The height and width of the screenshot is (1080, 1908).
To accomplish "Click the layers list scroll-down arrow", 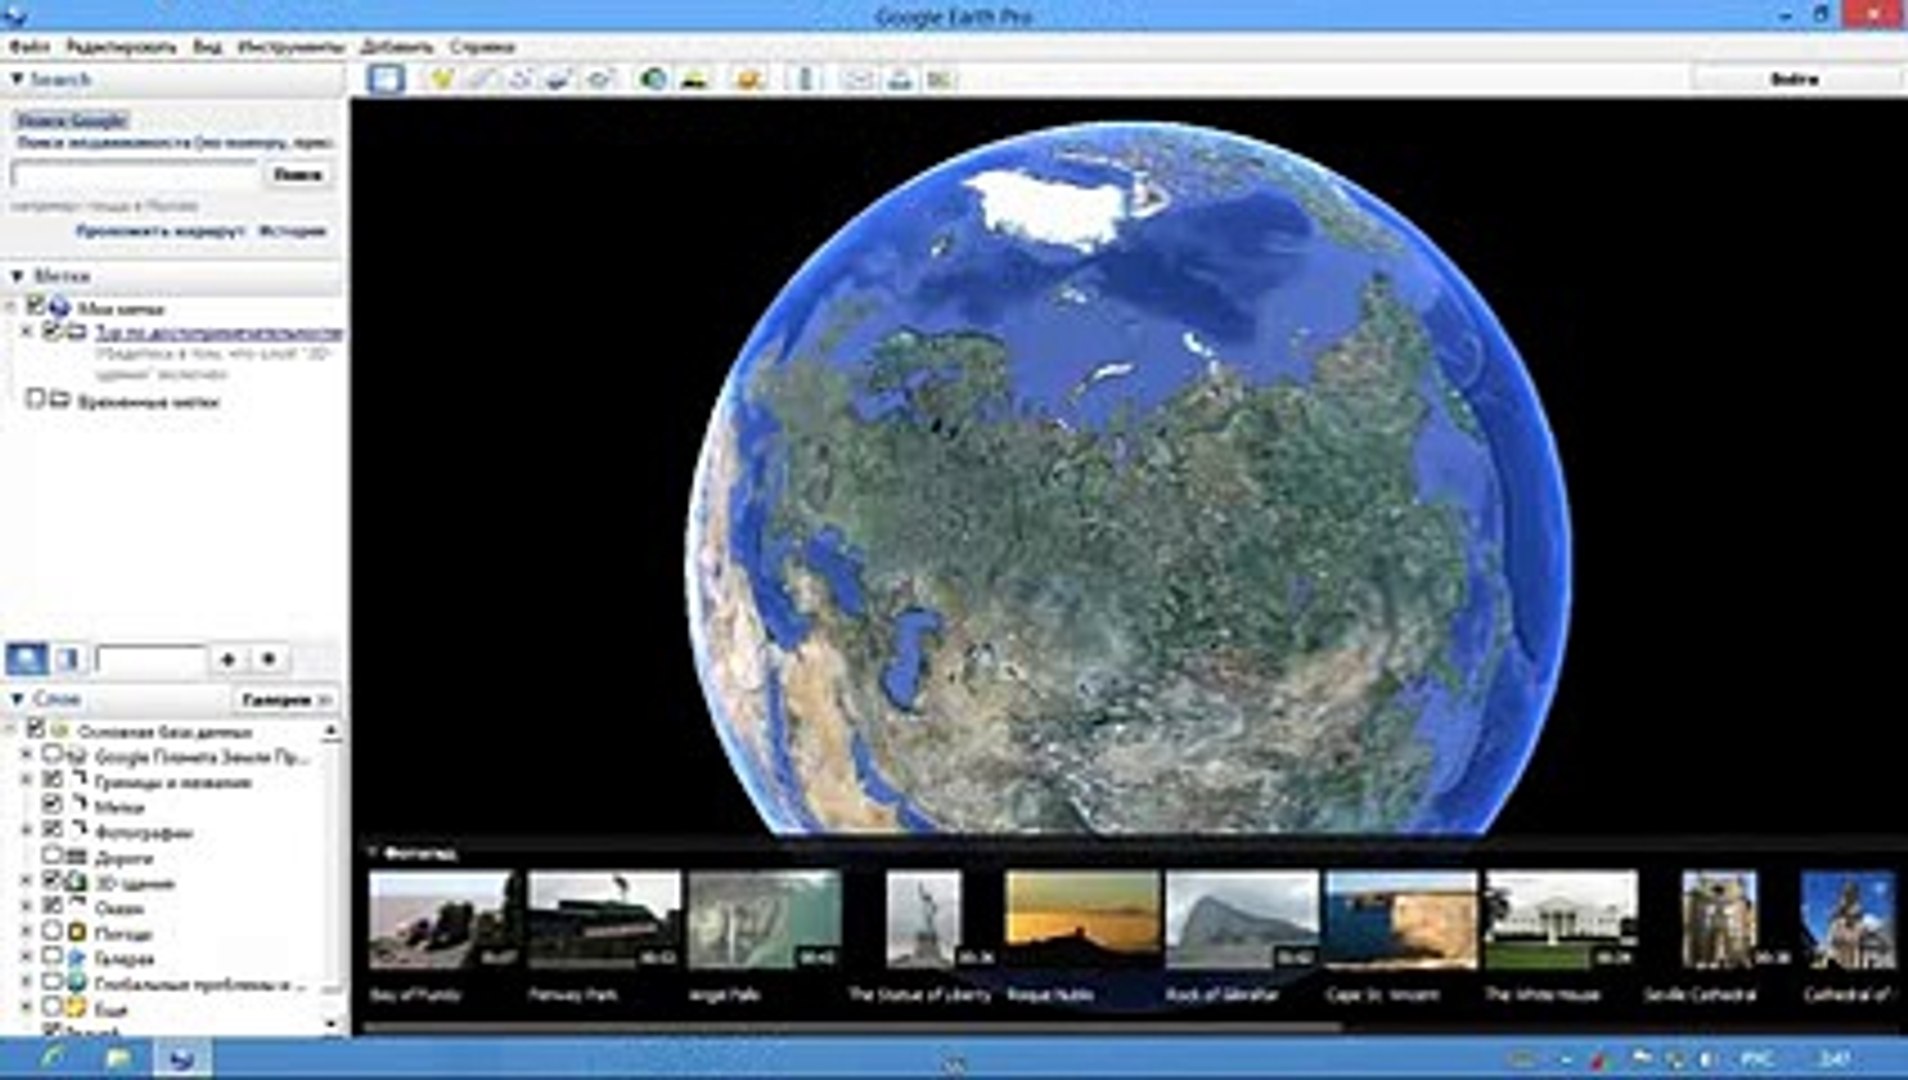I will pyautogui.click(x=331, y=1024).
